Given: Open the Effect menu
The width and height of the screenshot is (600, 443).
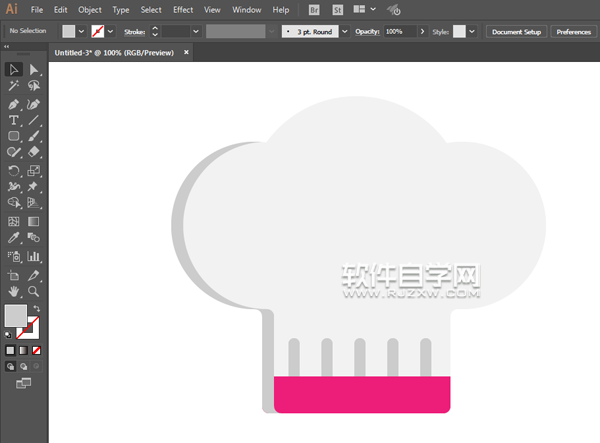Looking at the screenshot, I should coord(182,10).
